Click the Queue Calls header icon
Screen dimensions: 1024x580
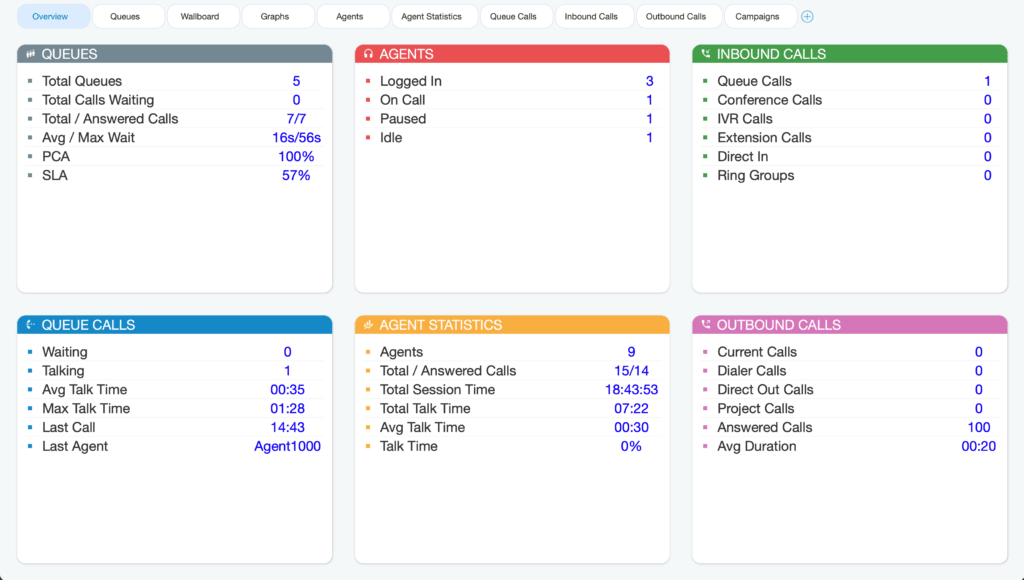tap(30, 325)
